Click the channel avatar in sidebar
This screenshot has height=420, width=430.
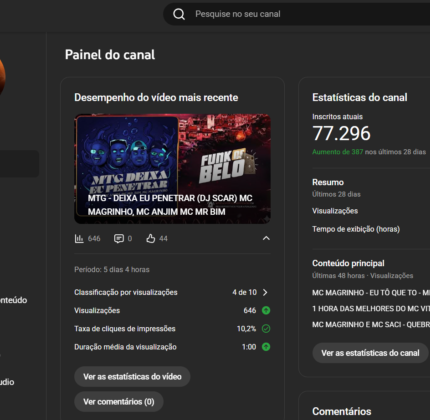pos(3,77)
